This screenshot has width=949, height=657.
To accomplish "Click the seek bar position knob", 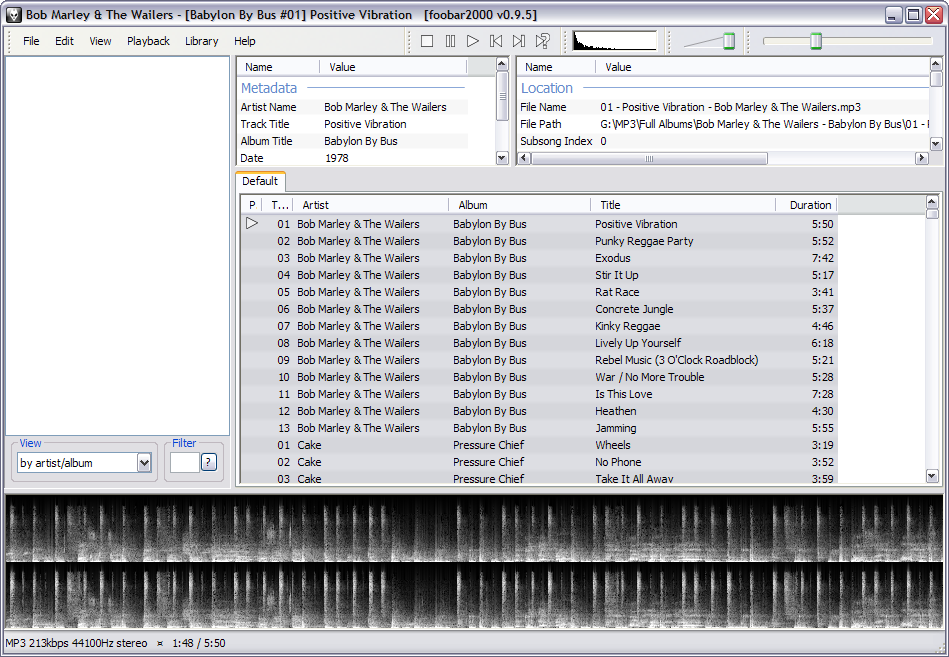I will [816, 41].
